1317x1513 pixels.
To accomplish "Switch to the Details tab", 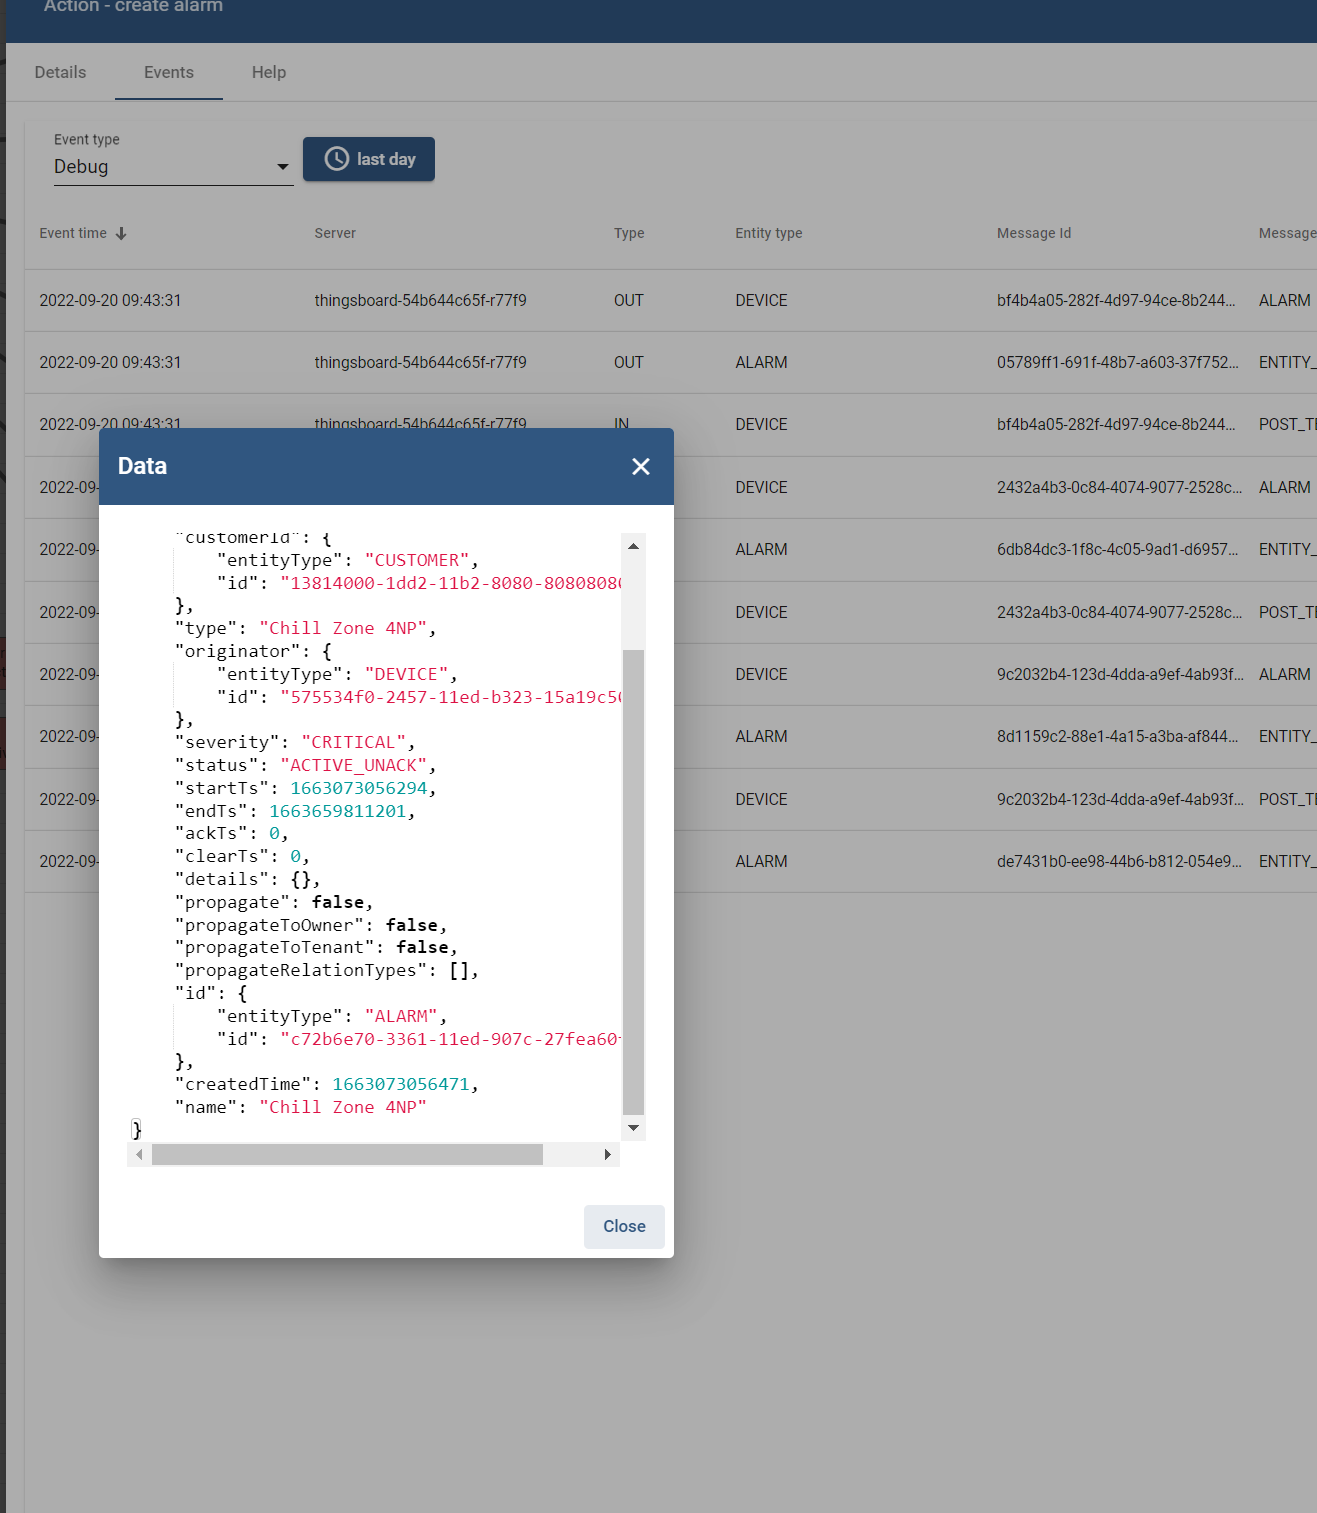I will (x=59, y=72).
